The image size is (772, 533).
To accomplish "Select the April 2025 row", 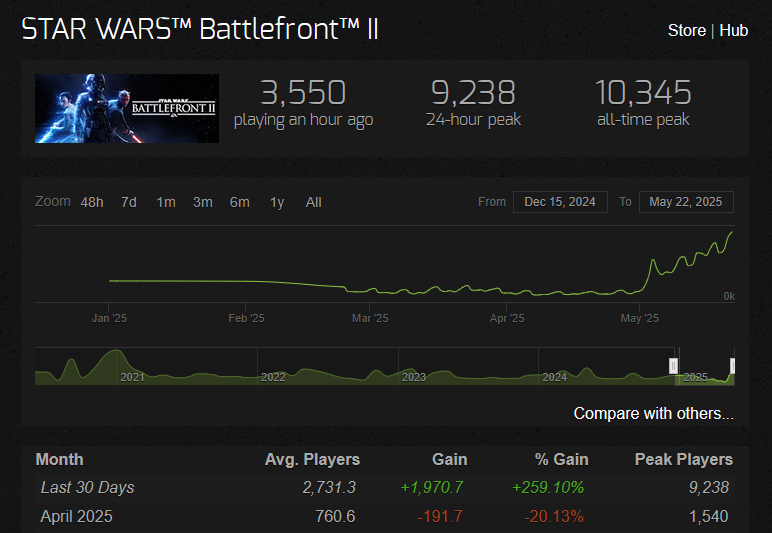I will pyautogui.click(x=79, y=516).
